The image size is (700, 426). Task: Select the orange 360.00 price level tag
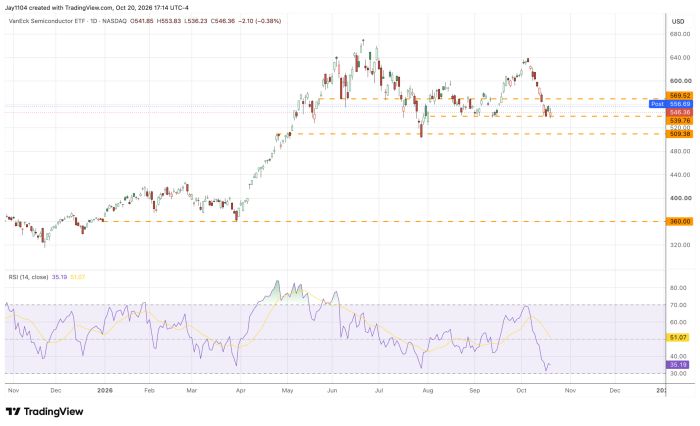coord(679,221)
